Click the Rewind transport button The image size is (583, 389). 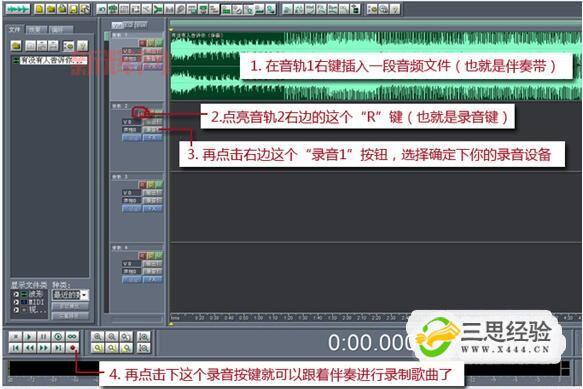coord(29,348)
